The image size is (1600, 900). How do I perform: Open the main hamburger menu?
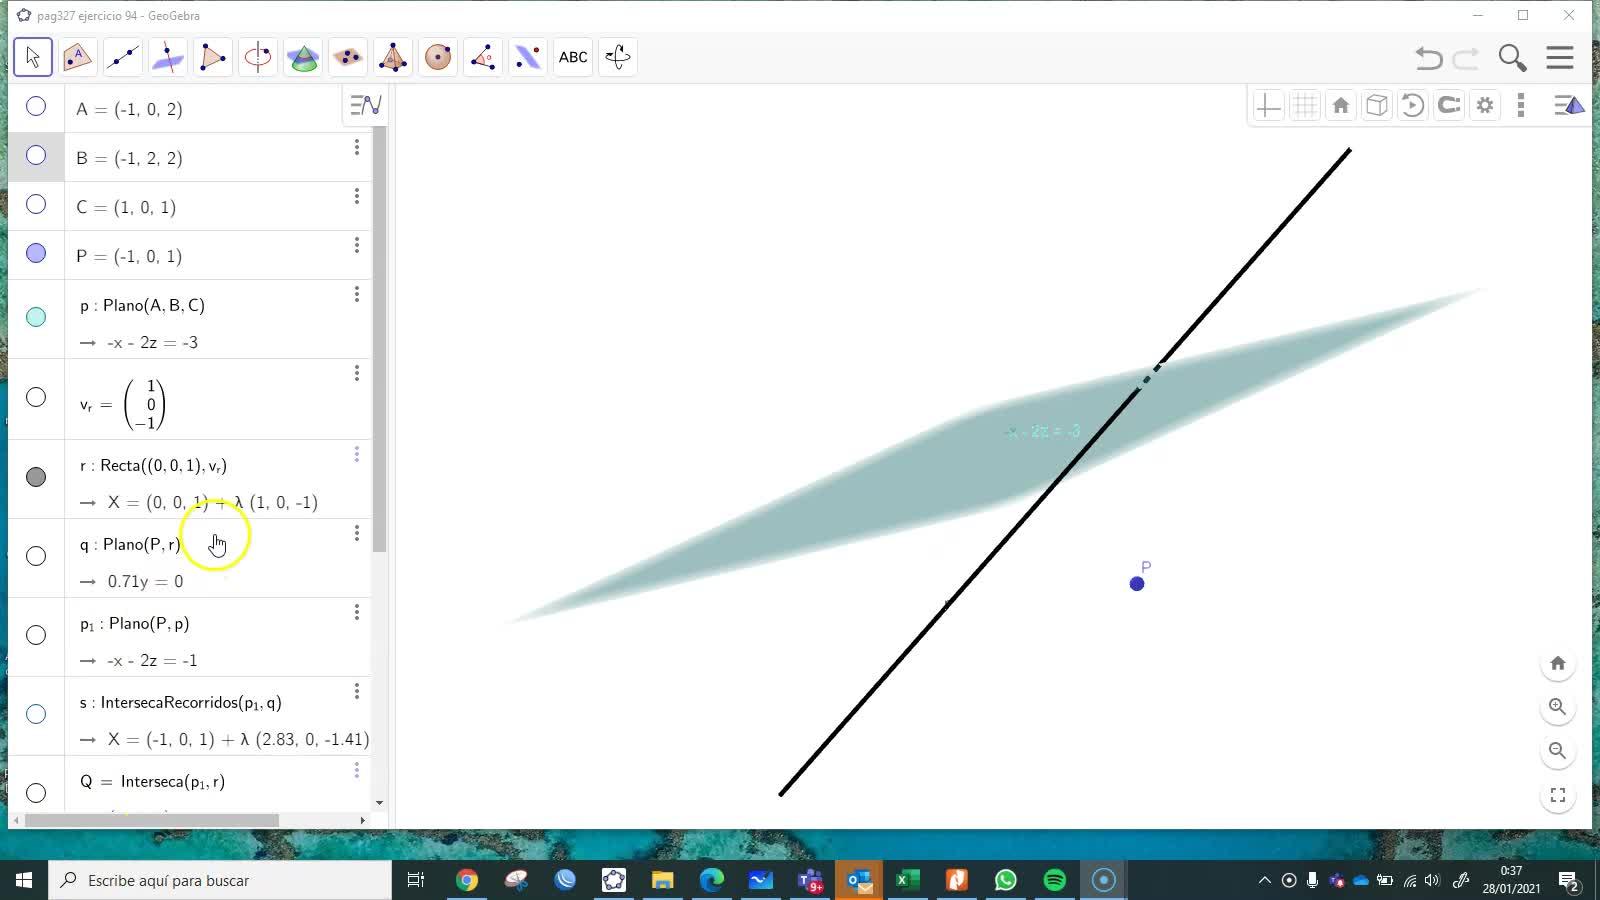(x=1560, y=58)
